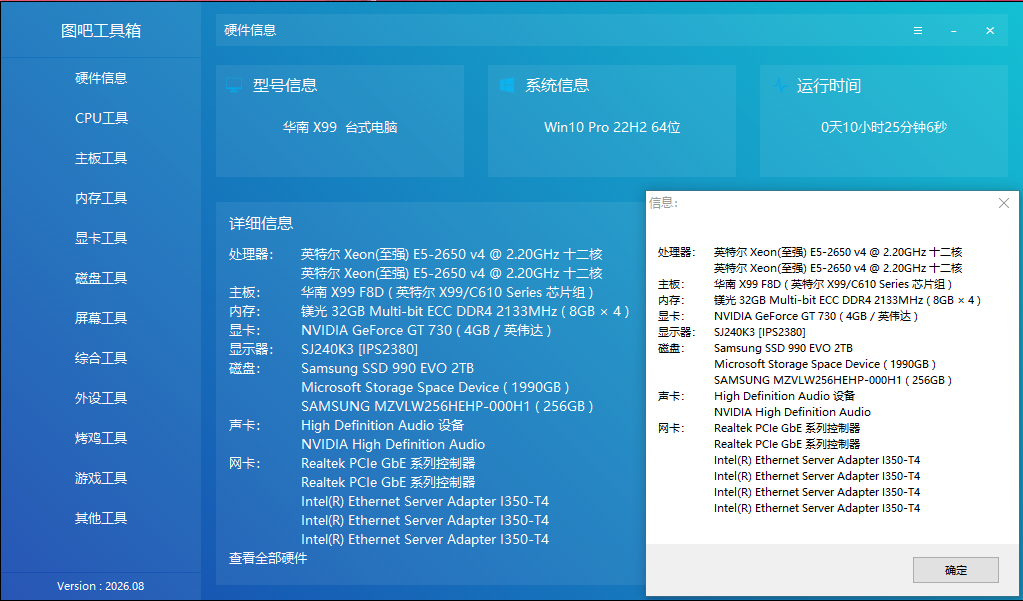Image resolution: width=1023 pixels, height=601 pixels.
Task: Open 磁盘工具 in the sidebar
Action: point(101,278)
